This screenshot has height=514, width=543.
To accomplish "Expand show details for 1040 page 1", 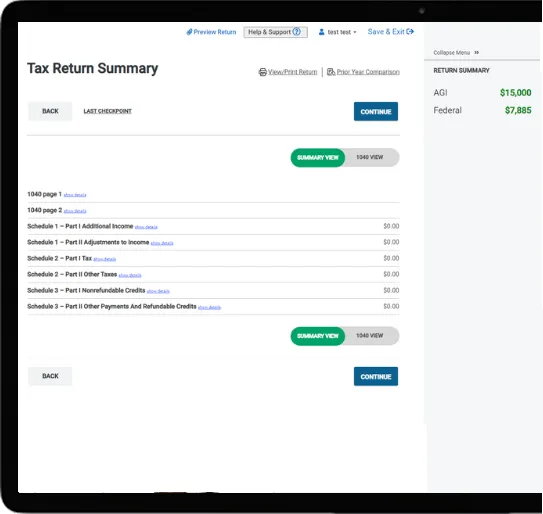I will click(x=75, y=195).
